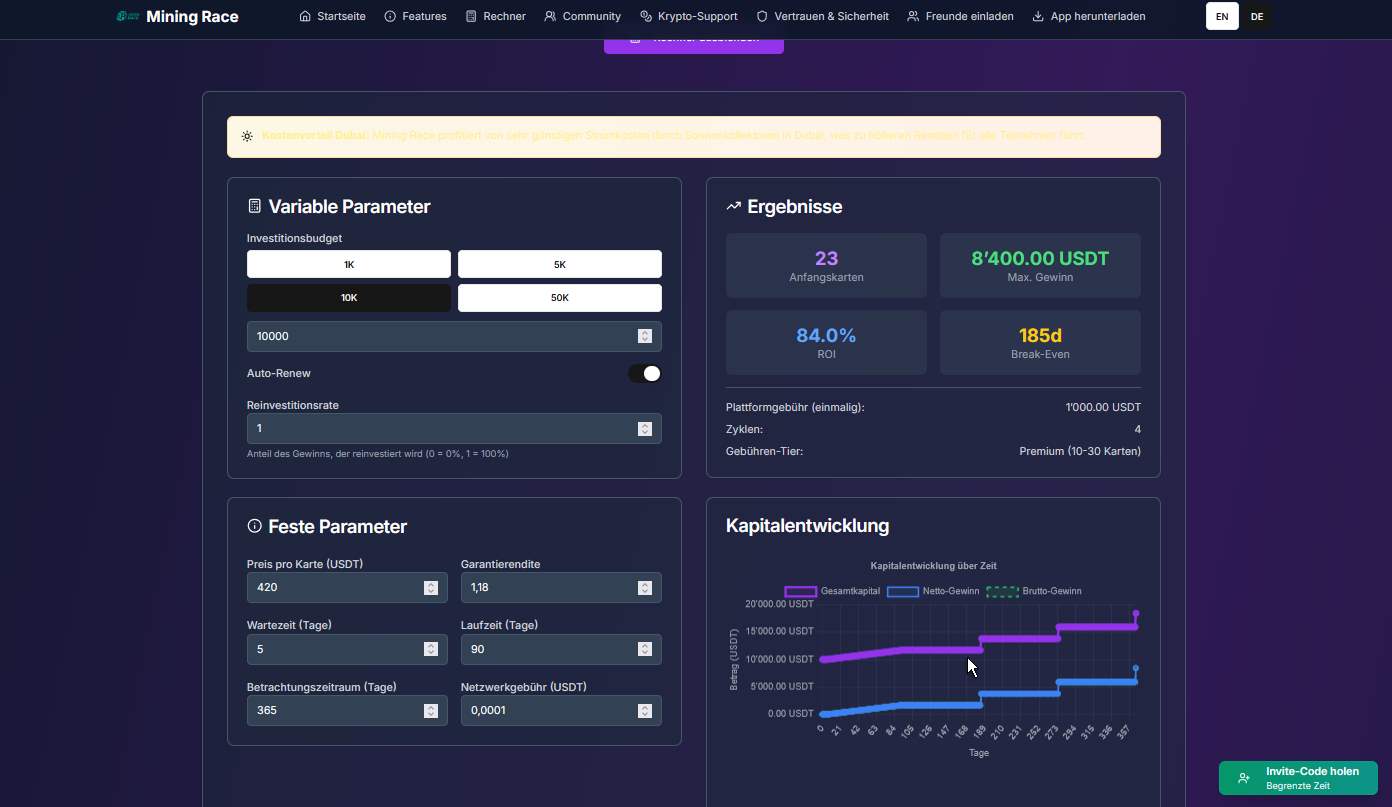
Task: Click the App herunterladen download icon
Action: click(x=1038, y=16)
